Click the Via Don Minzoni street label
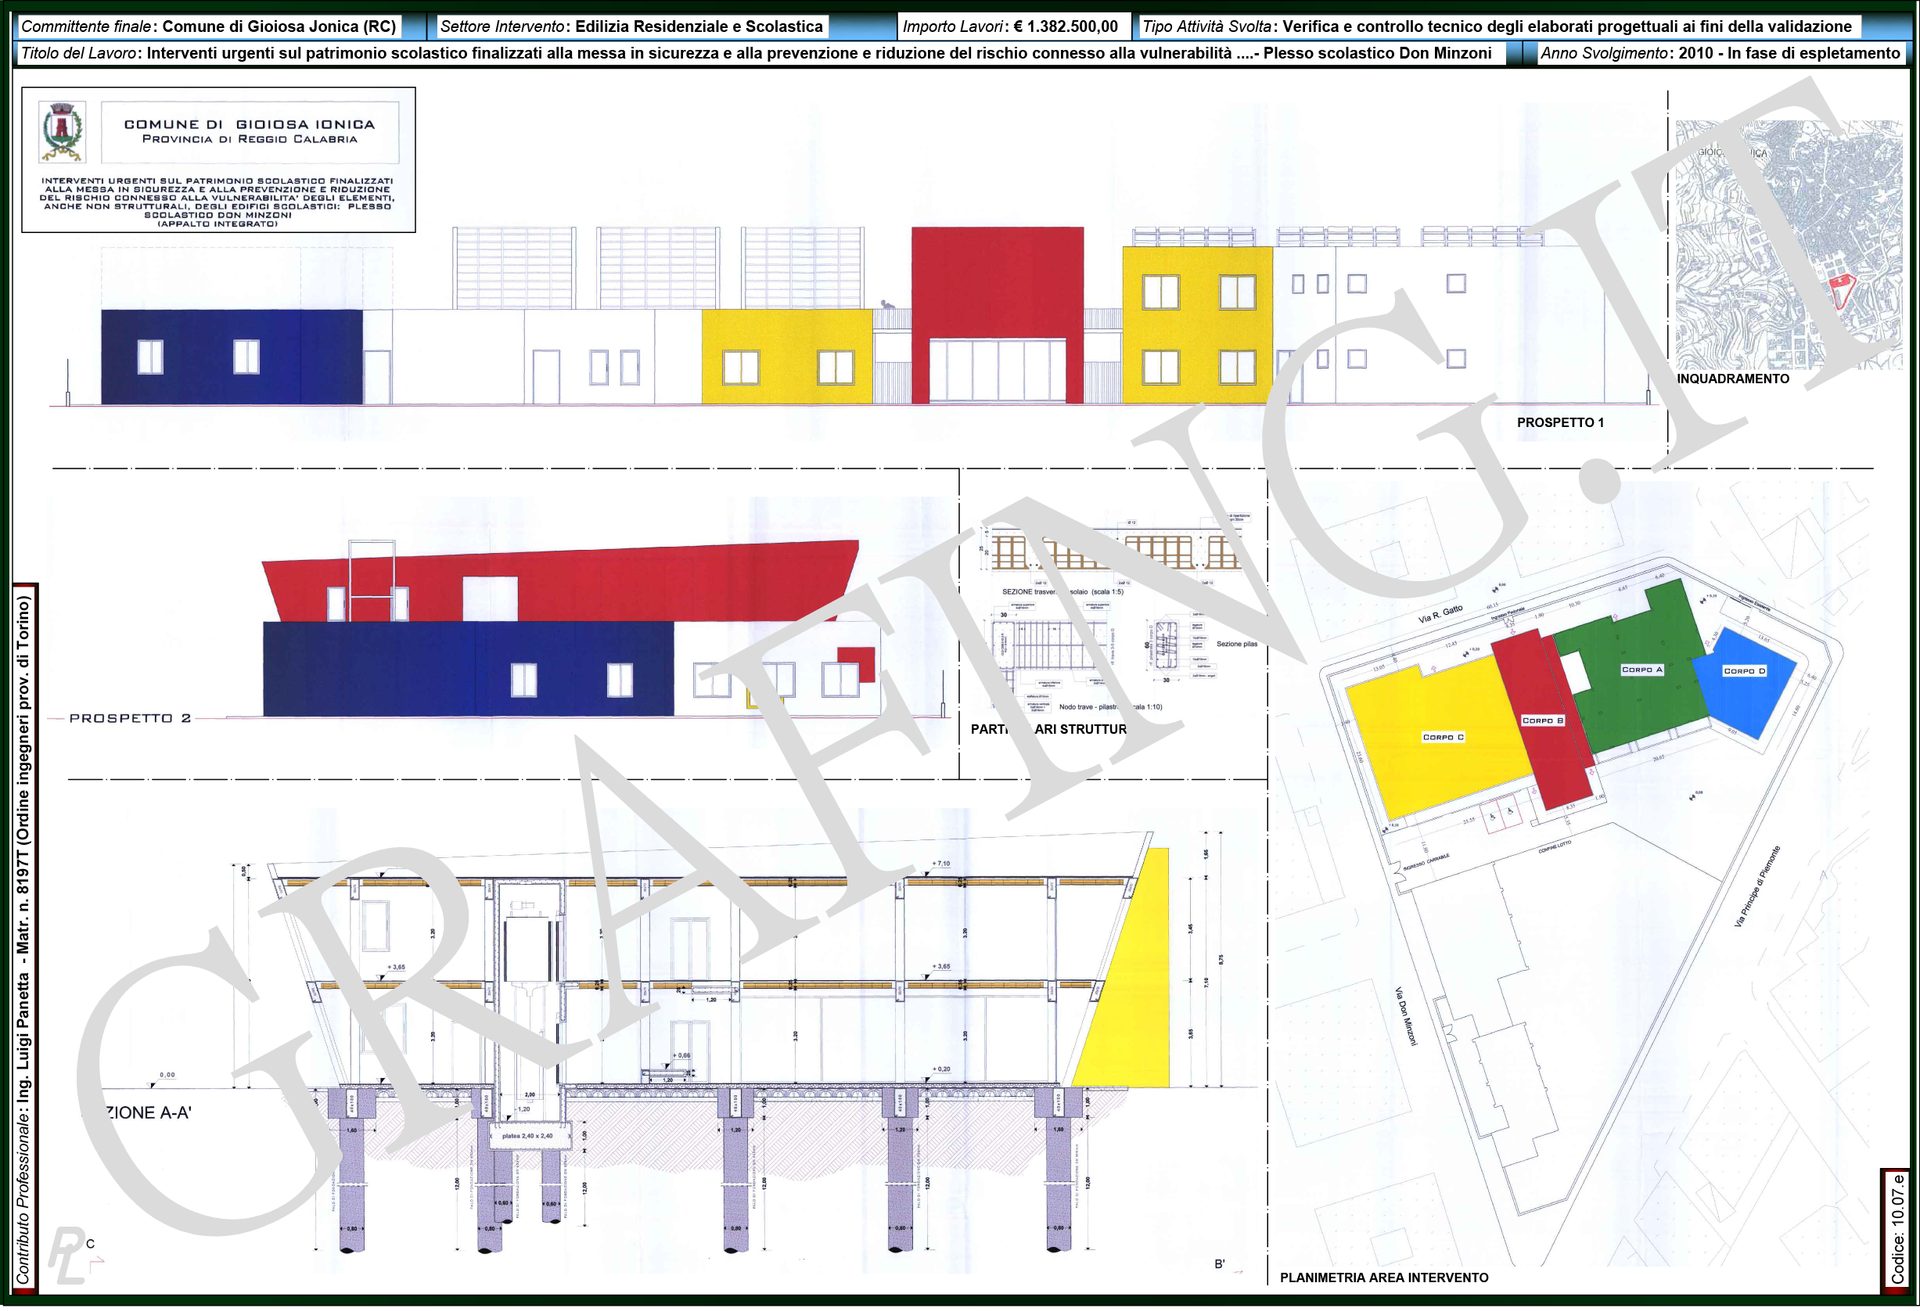 click(x=1405, y=1017)
